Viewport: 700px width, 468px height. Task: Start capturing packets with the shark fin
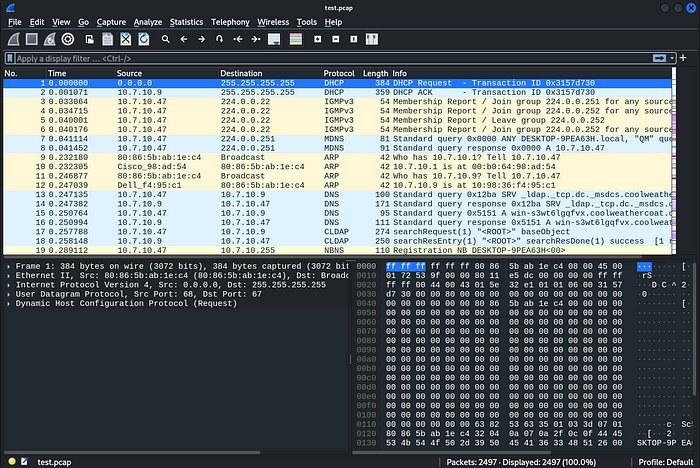pyautogui.click(x=14, y=39)
